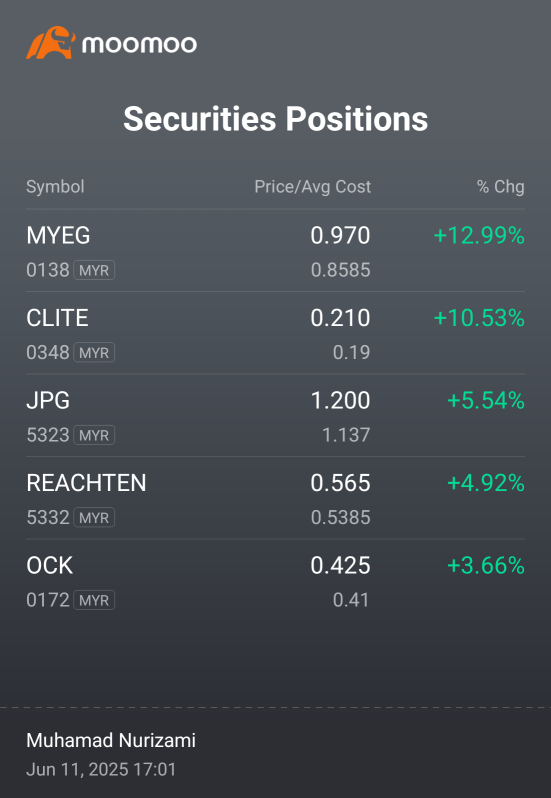Click the MYEG +12.99% change value
The width and height of the screenshot is (551, 798).
pyautogui.click(x=479, y=236)
